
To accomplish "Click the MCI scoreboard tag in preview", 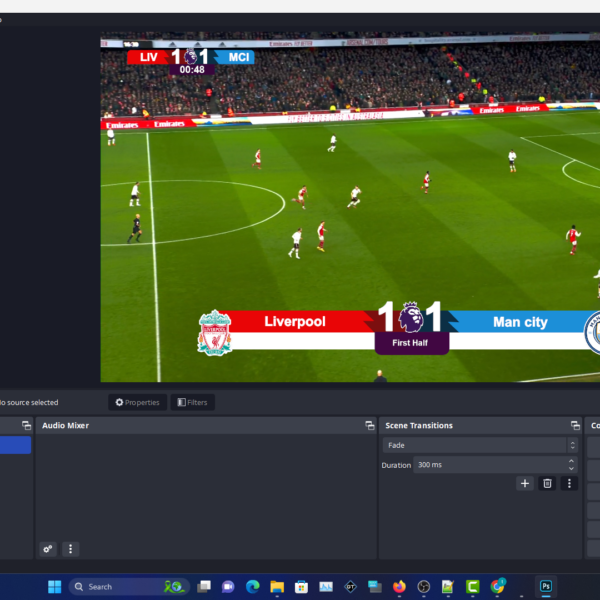I will (x=238, y=57).
